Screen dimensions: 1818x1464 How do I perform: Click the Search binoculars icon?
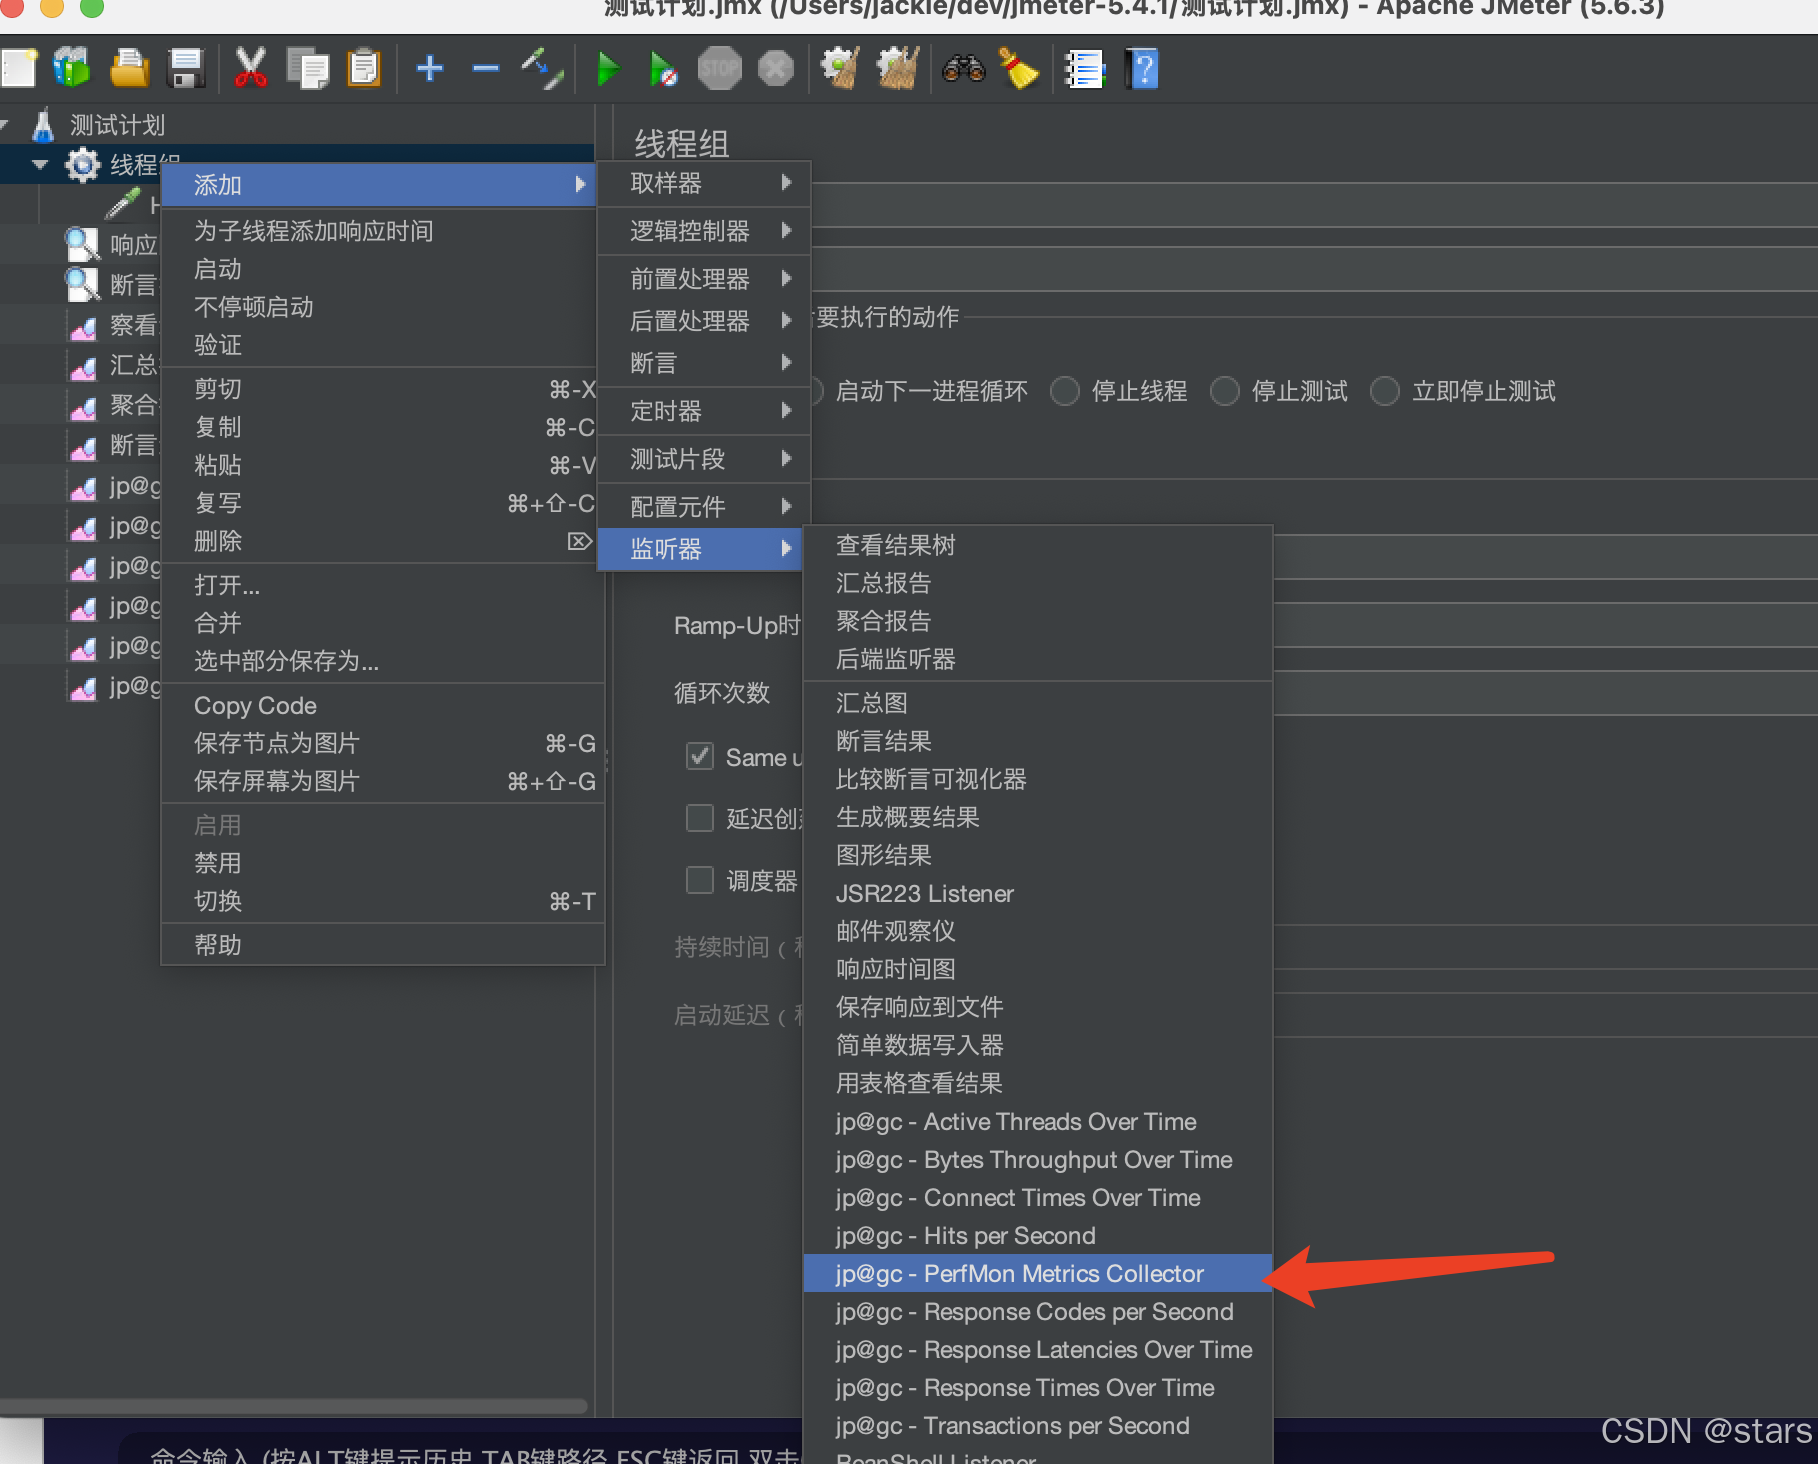pyautogui.click(x=964, y=69)
